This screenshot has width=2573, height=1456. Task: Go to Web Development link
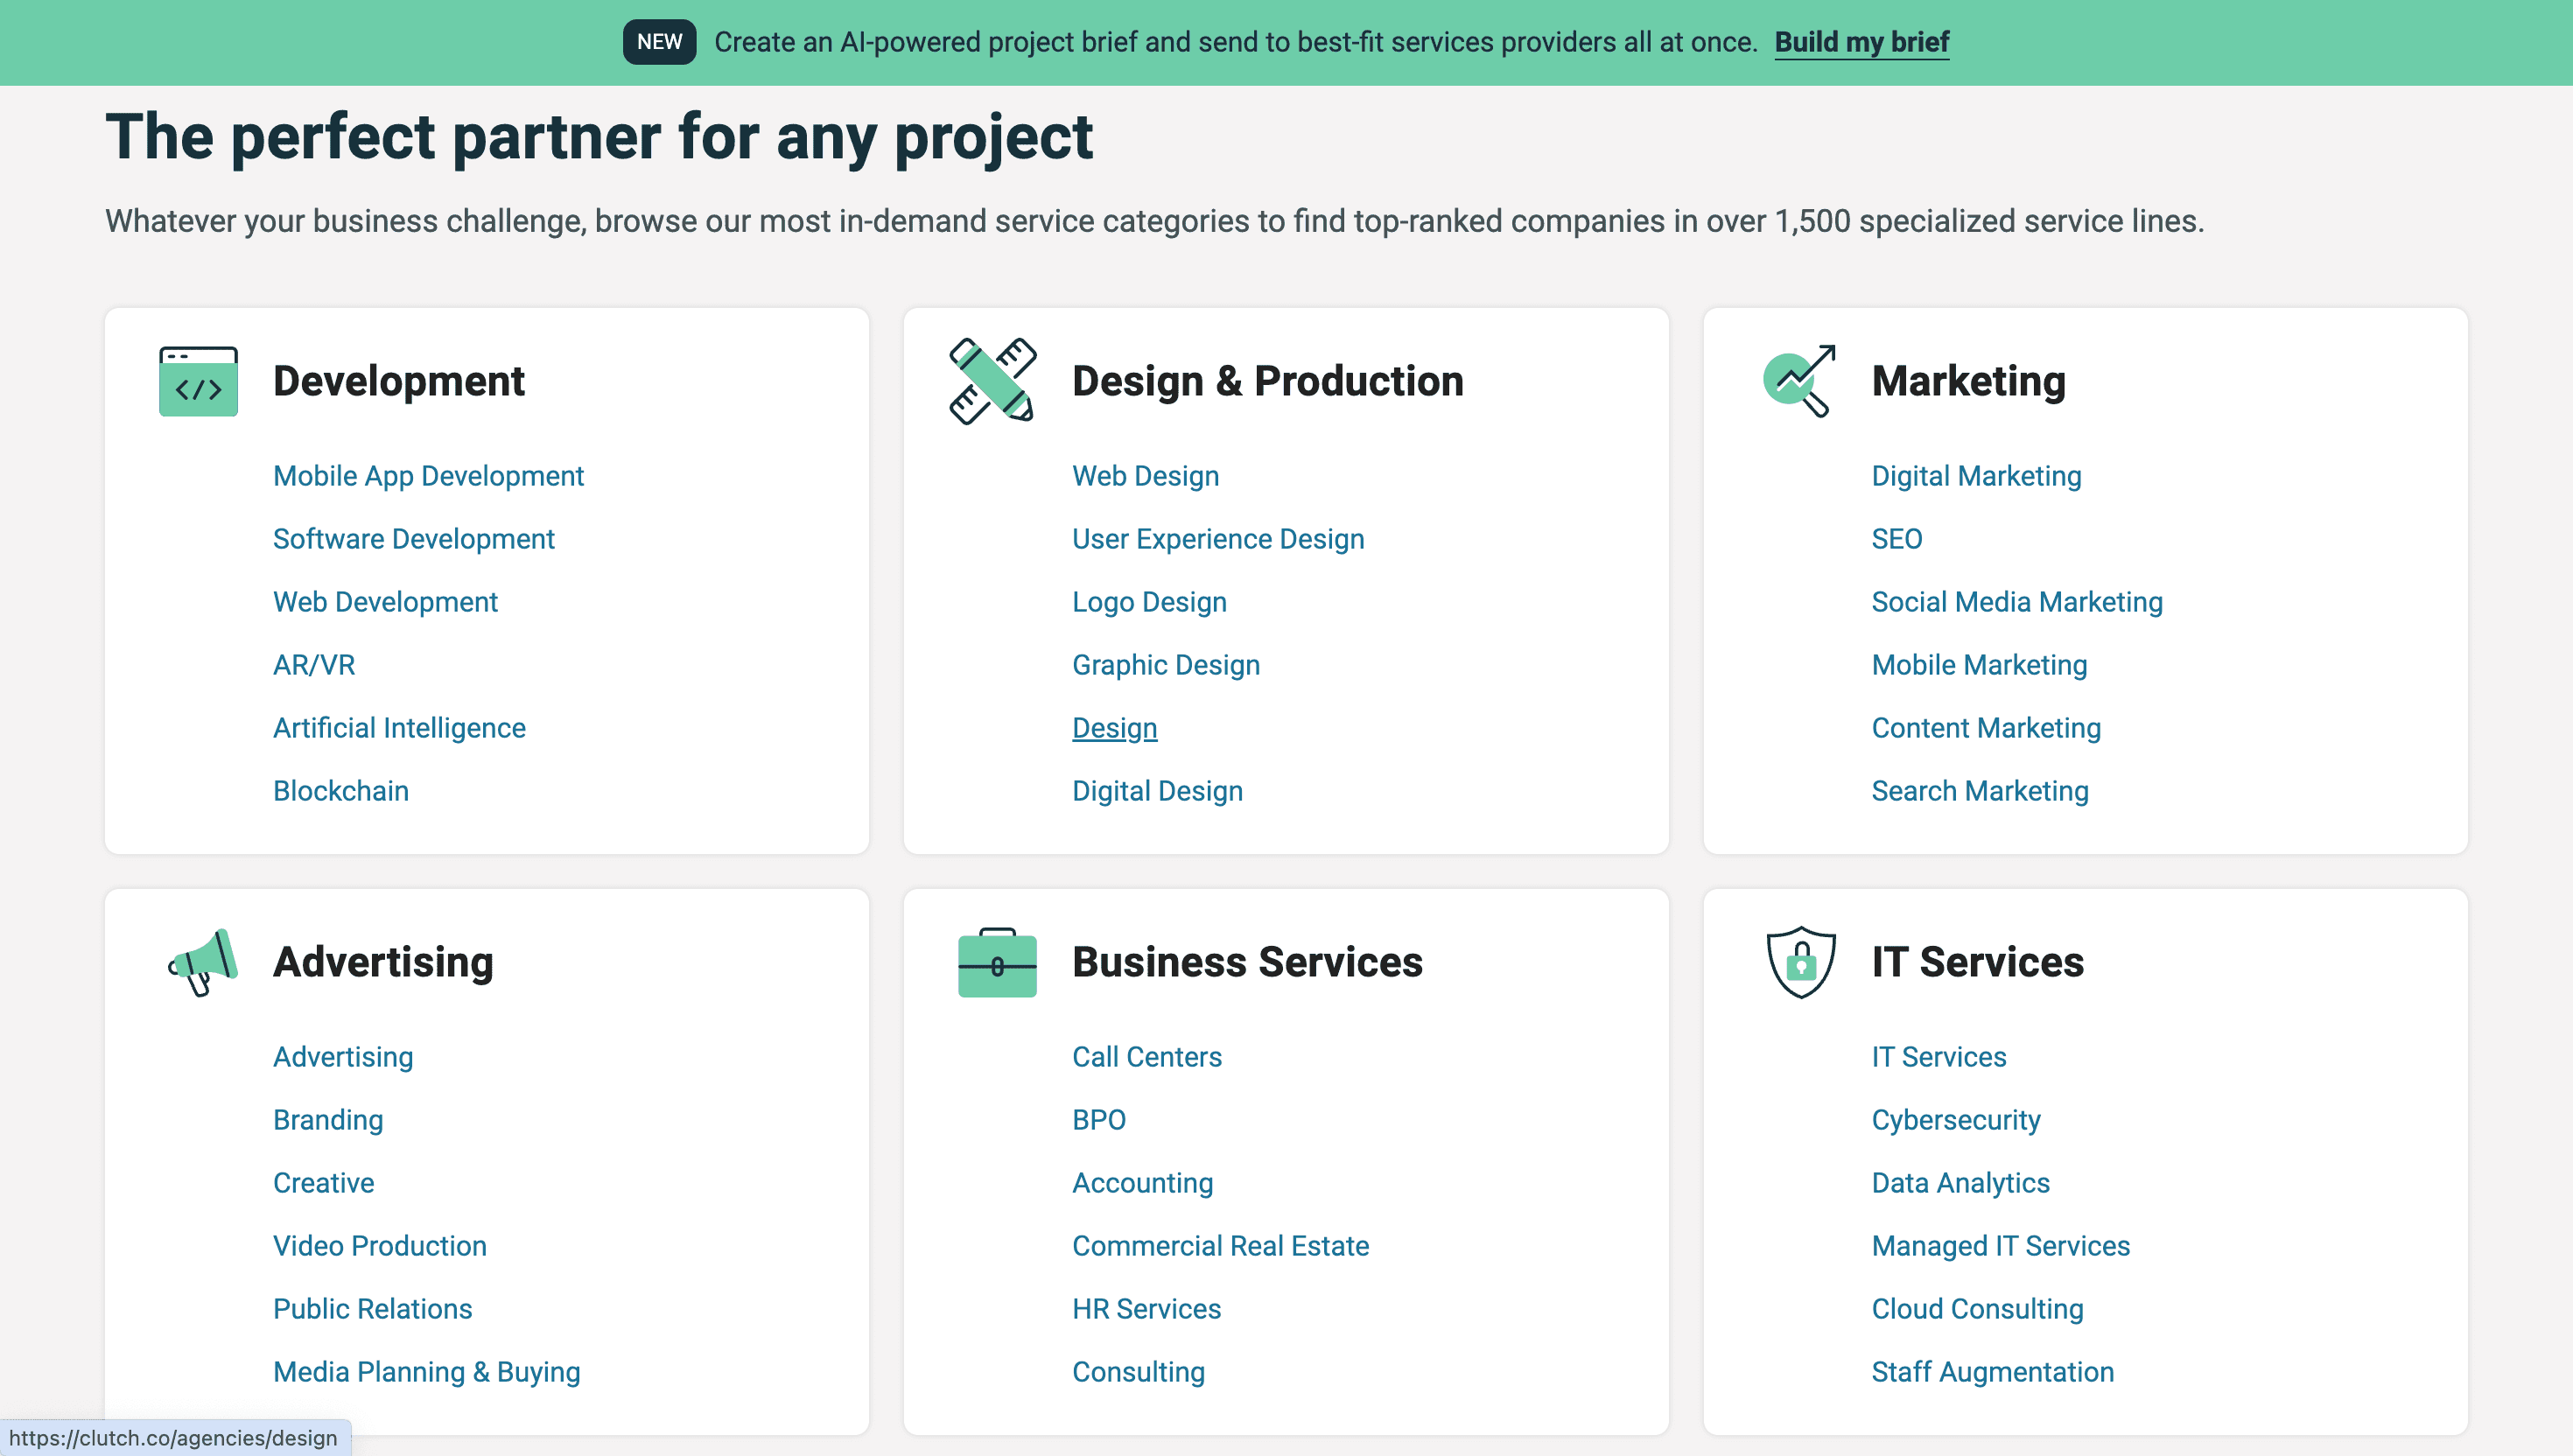point(385,602)
